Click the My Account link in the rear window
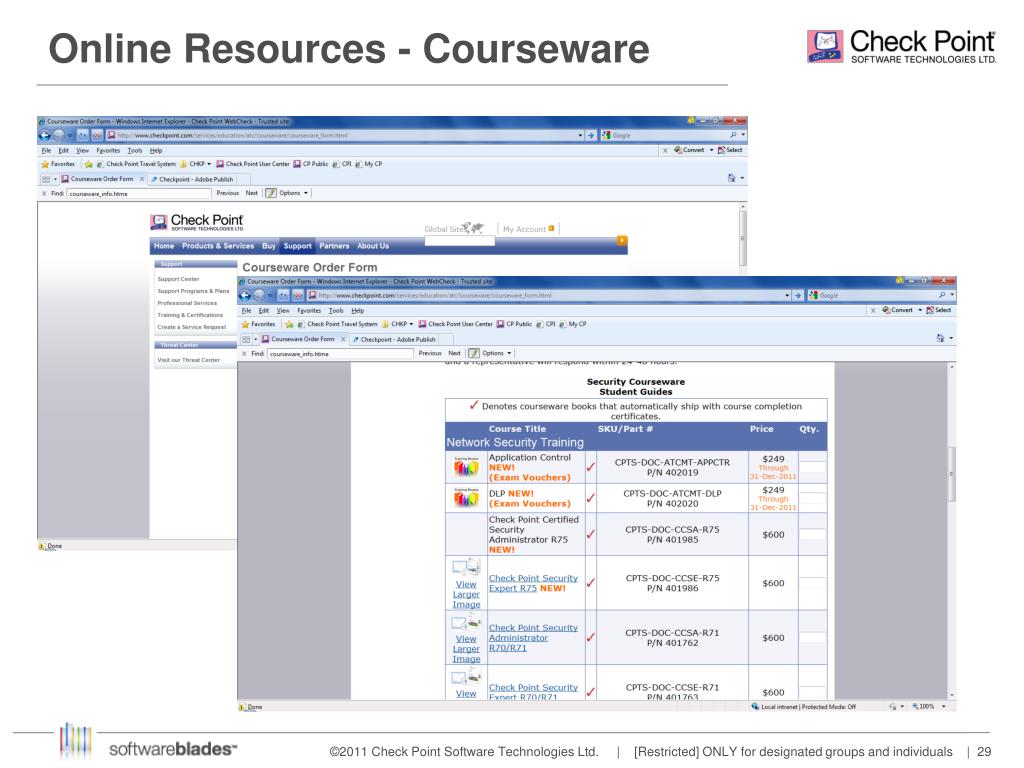The width and height of the screenshot is (1024, 768). coord(524,229)
